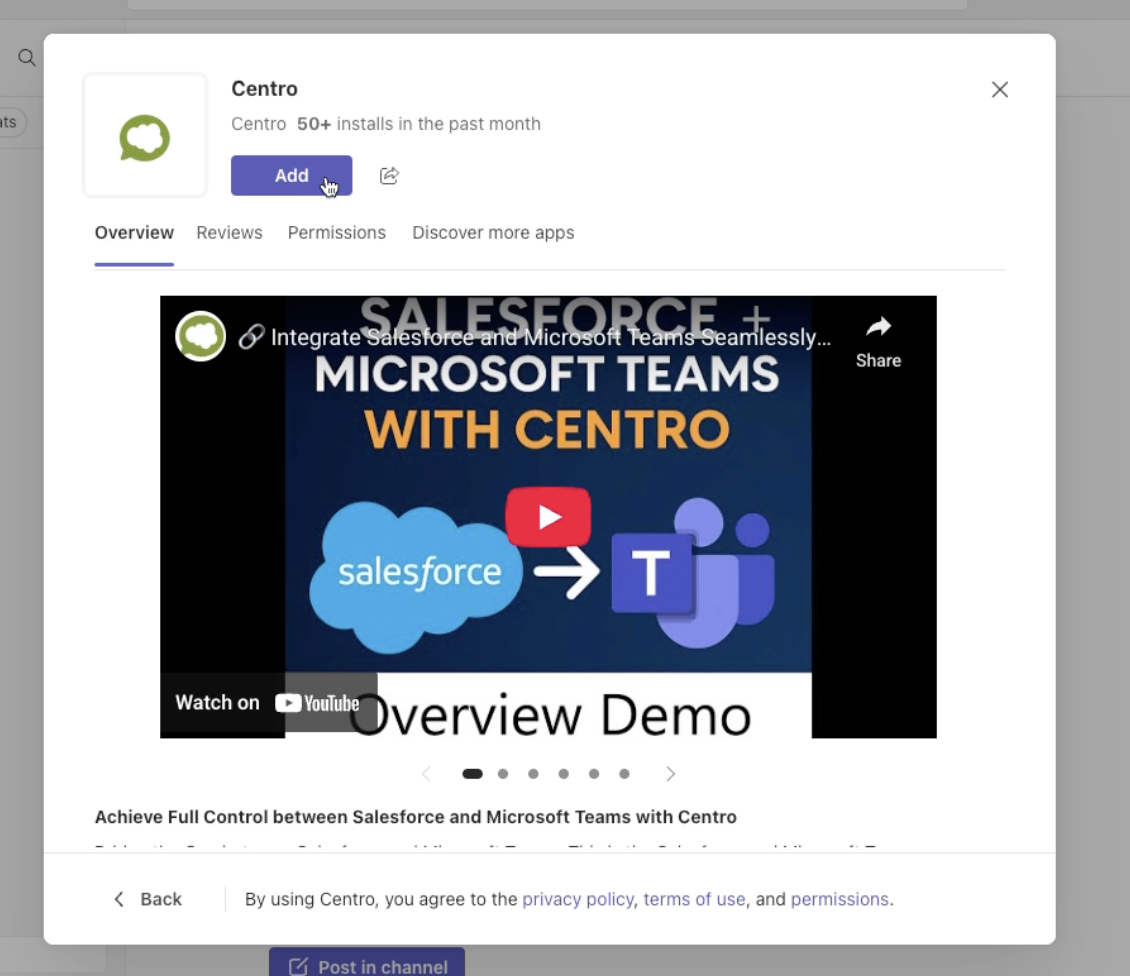Play the Centro overview demo video
Screen dimensions: 1130x976
click(548, 517)
